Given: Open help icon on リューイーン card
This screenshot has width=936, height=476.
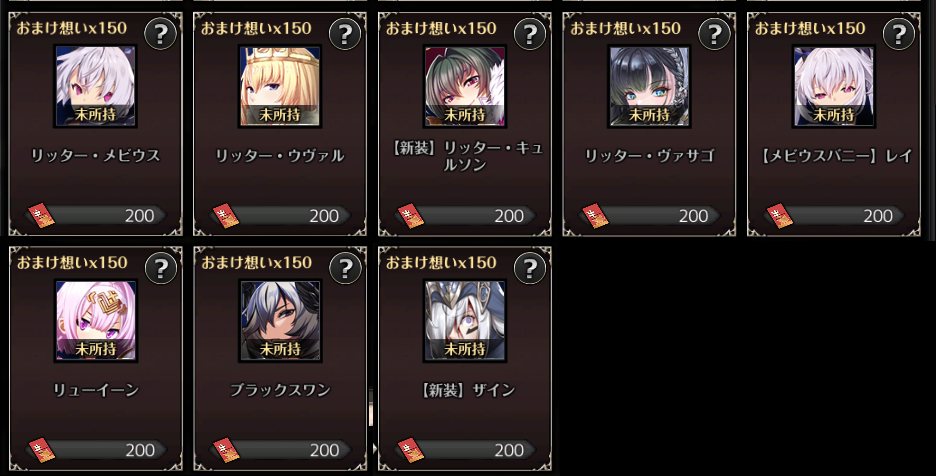Looking at the screenshot, I should pyautogui.click(x=161, y=269).
